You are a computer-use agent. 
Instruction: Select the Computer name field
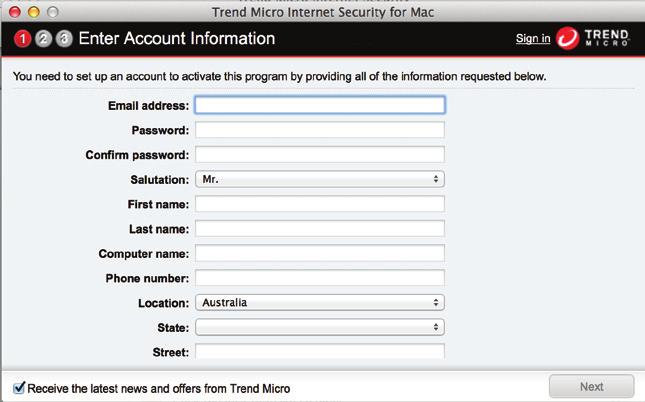click(320, 253)
